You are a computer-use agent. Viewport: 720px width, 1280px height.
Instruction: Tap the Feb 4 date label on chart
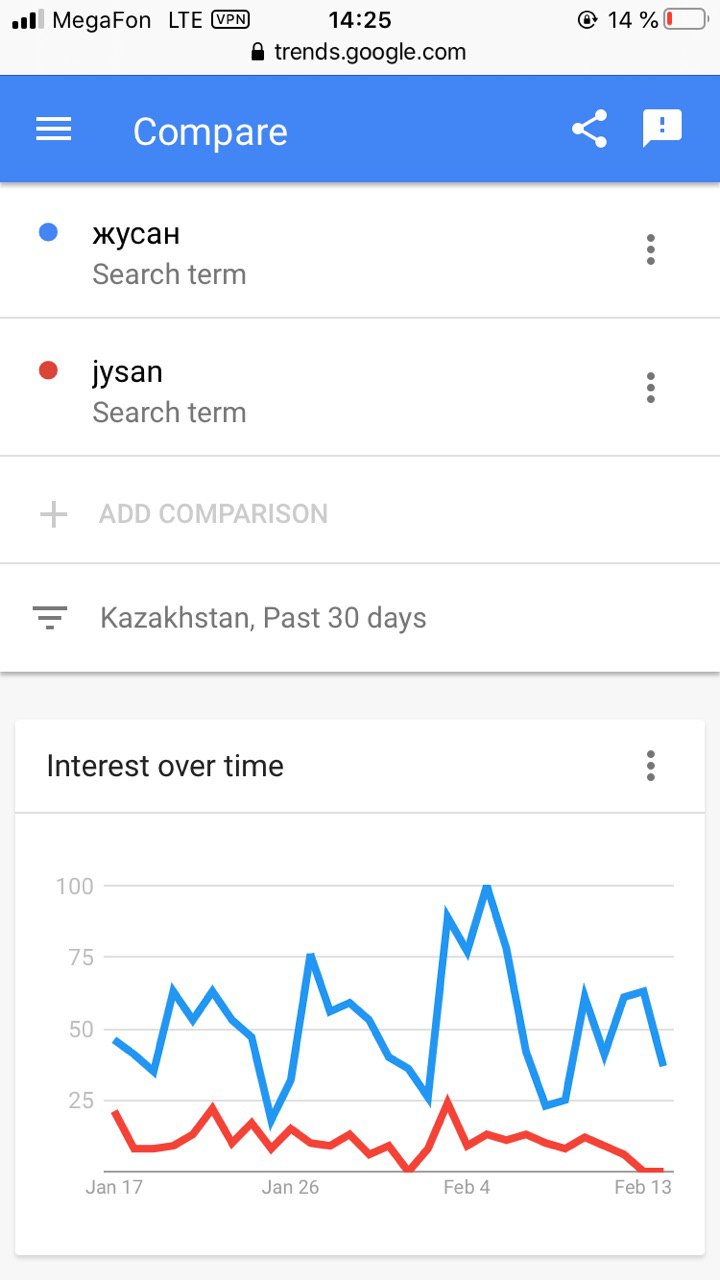467,1187
